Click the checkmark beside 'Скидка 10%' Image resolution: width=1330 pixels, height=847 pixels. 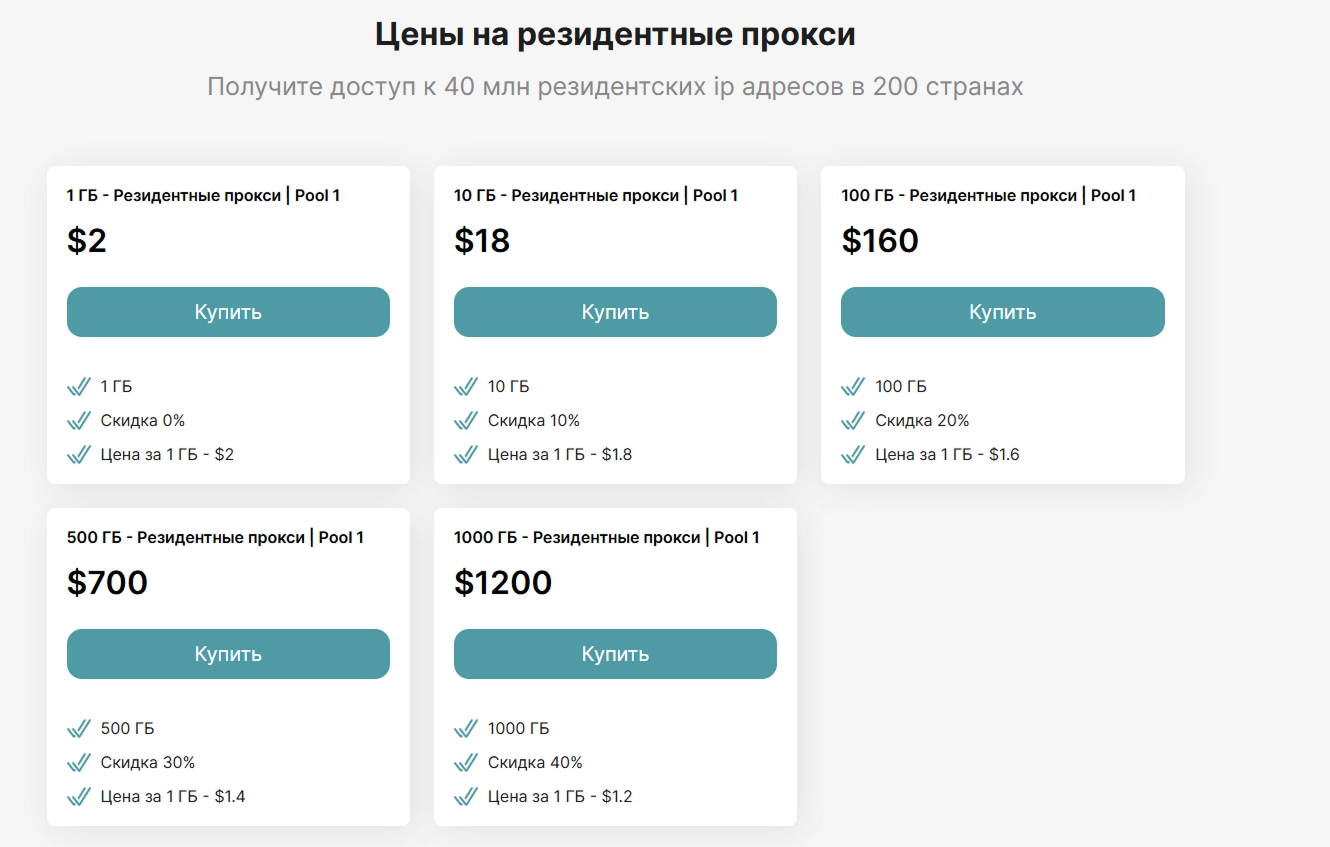[x=466, y=420]
